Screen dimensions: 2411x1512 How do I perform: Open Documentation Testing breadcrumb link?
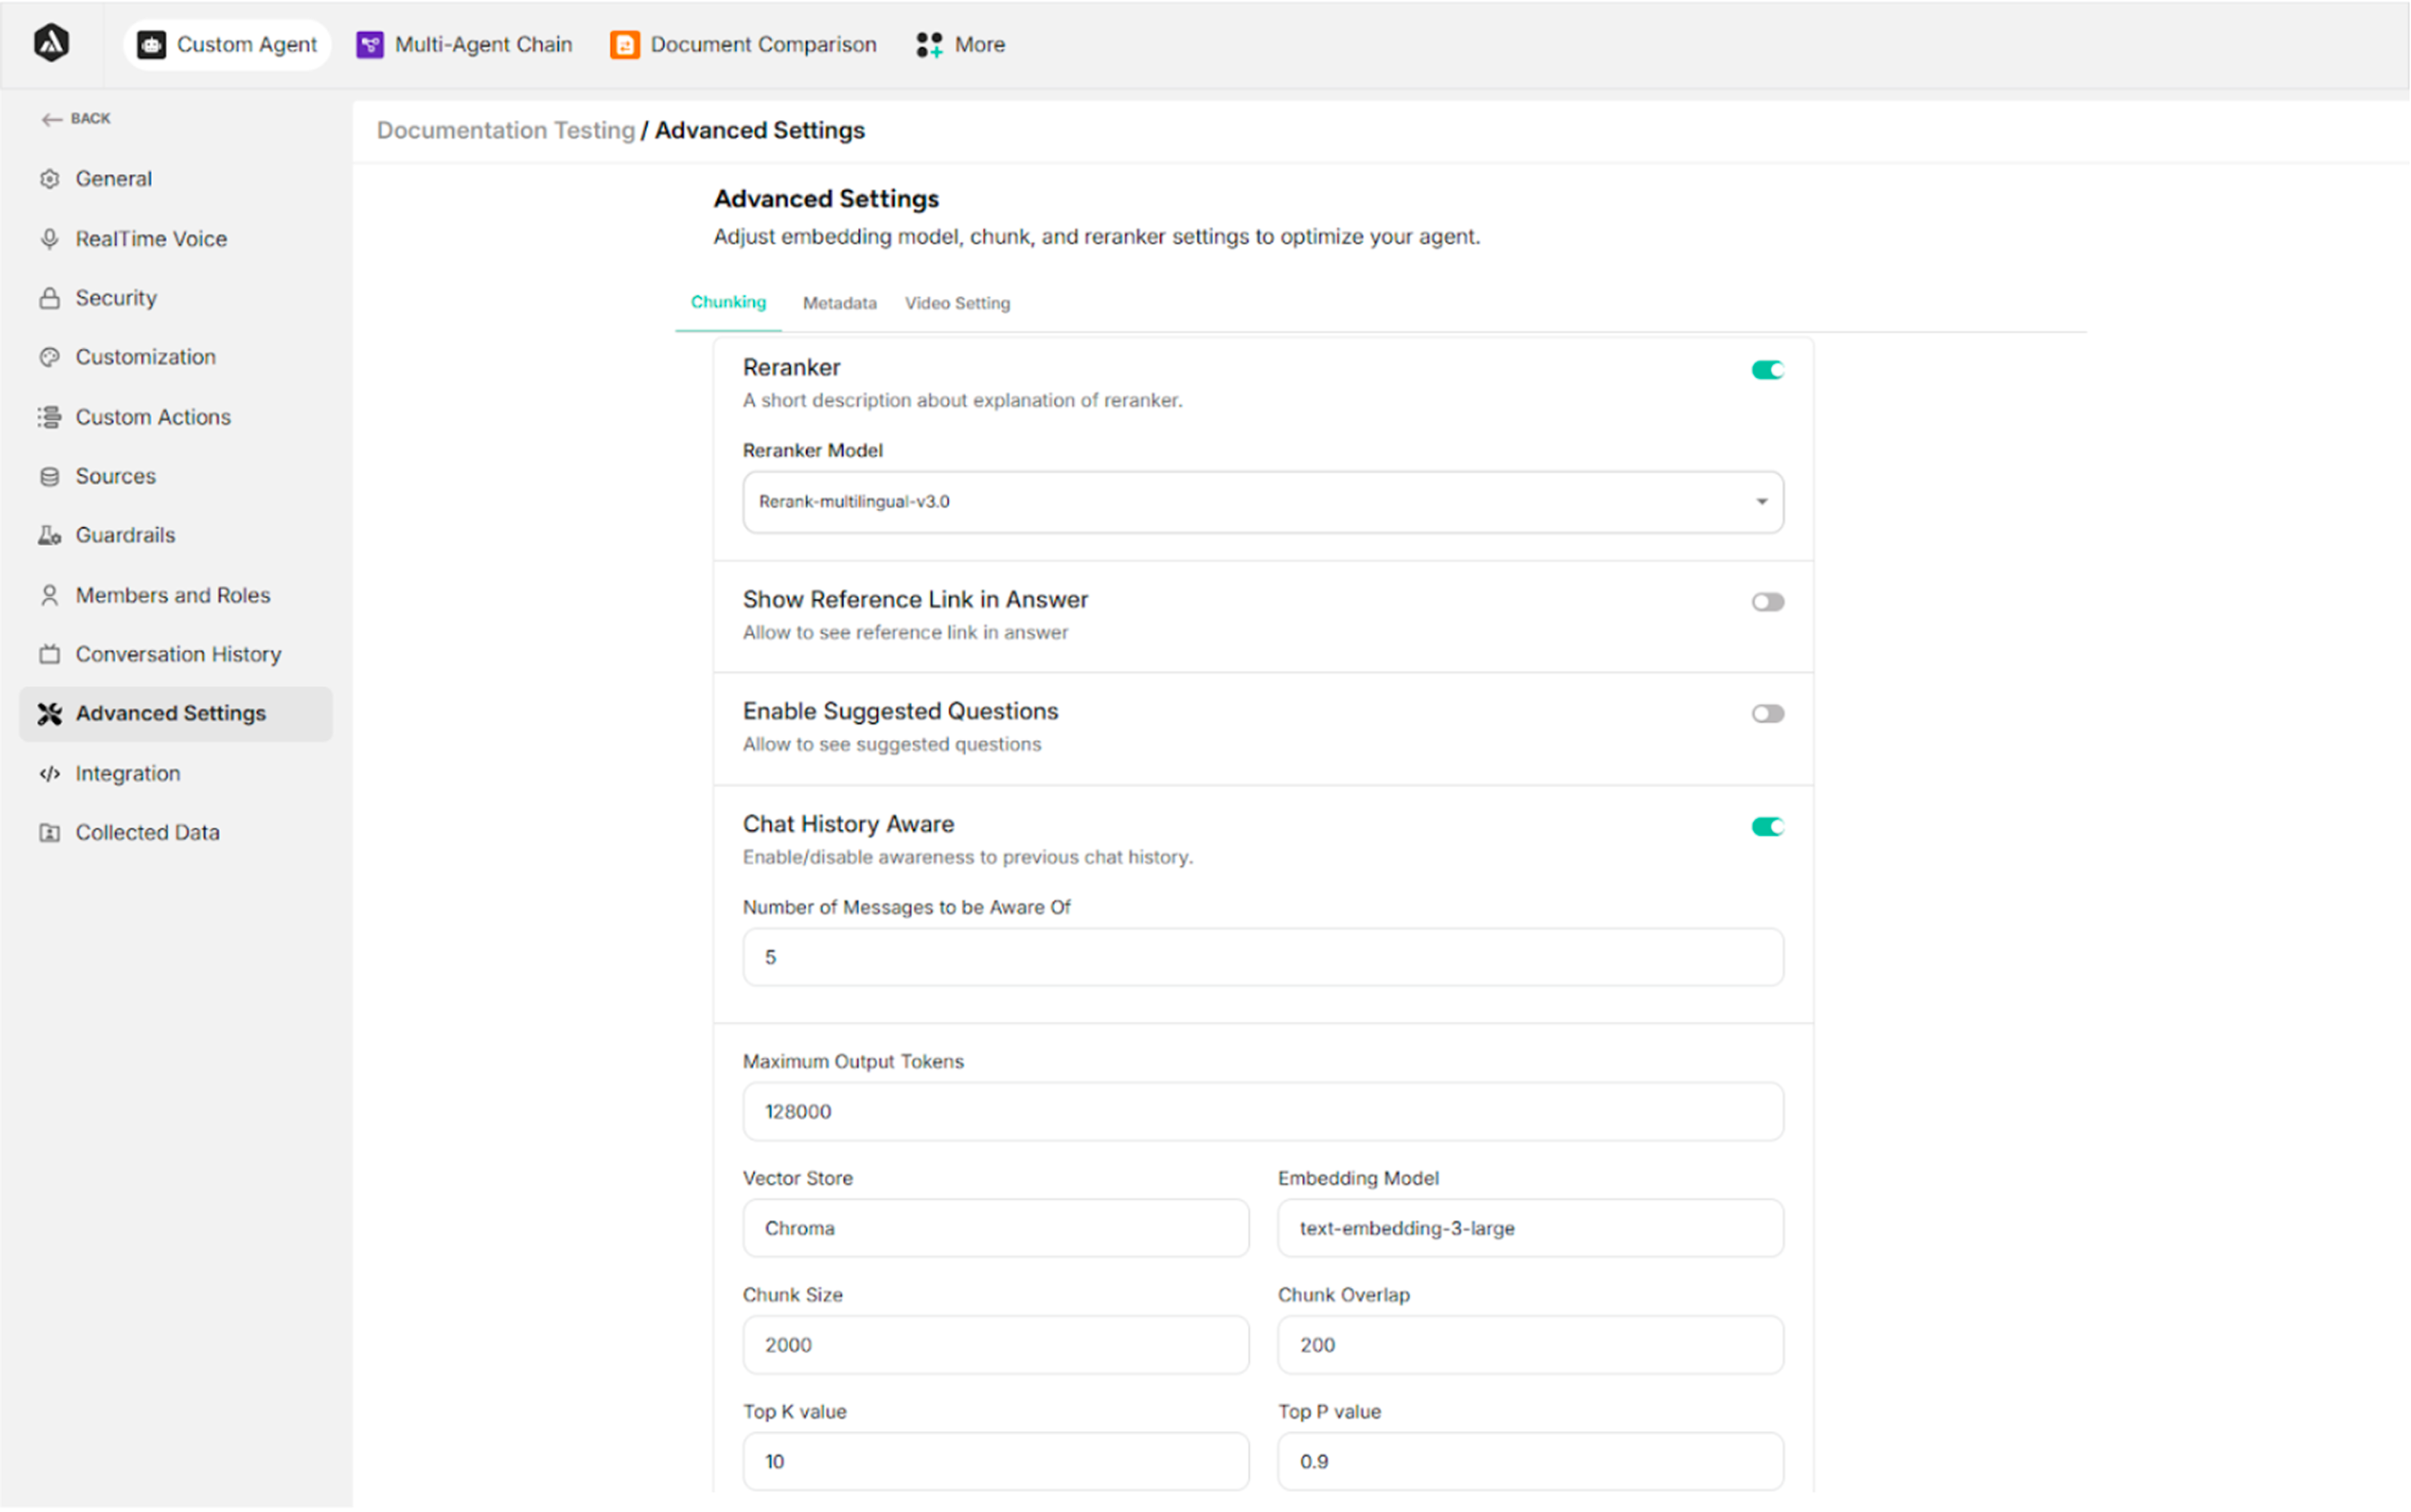pos(505,131)
